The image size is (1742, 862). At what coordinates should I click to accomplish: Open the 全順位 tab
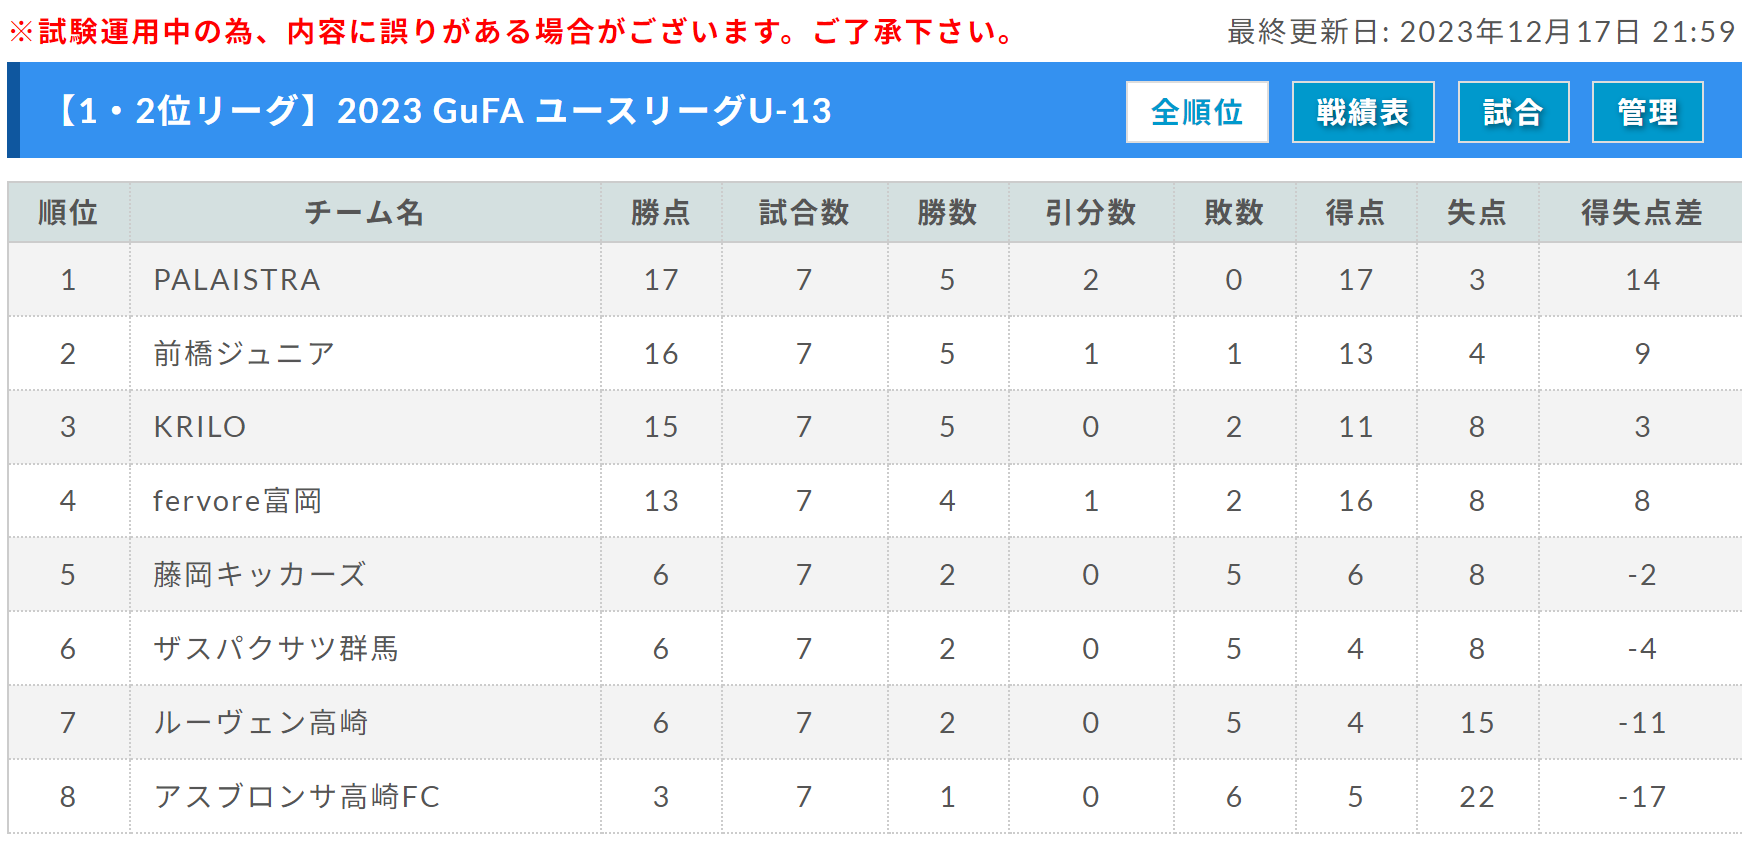[x=1197, y=112]
